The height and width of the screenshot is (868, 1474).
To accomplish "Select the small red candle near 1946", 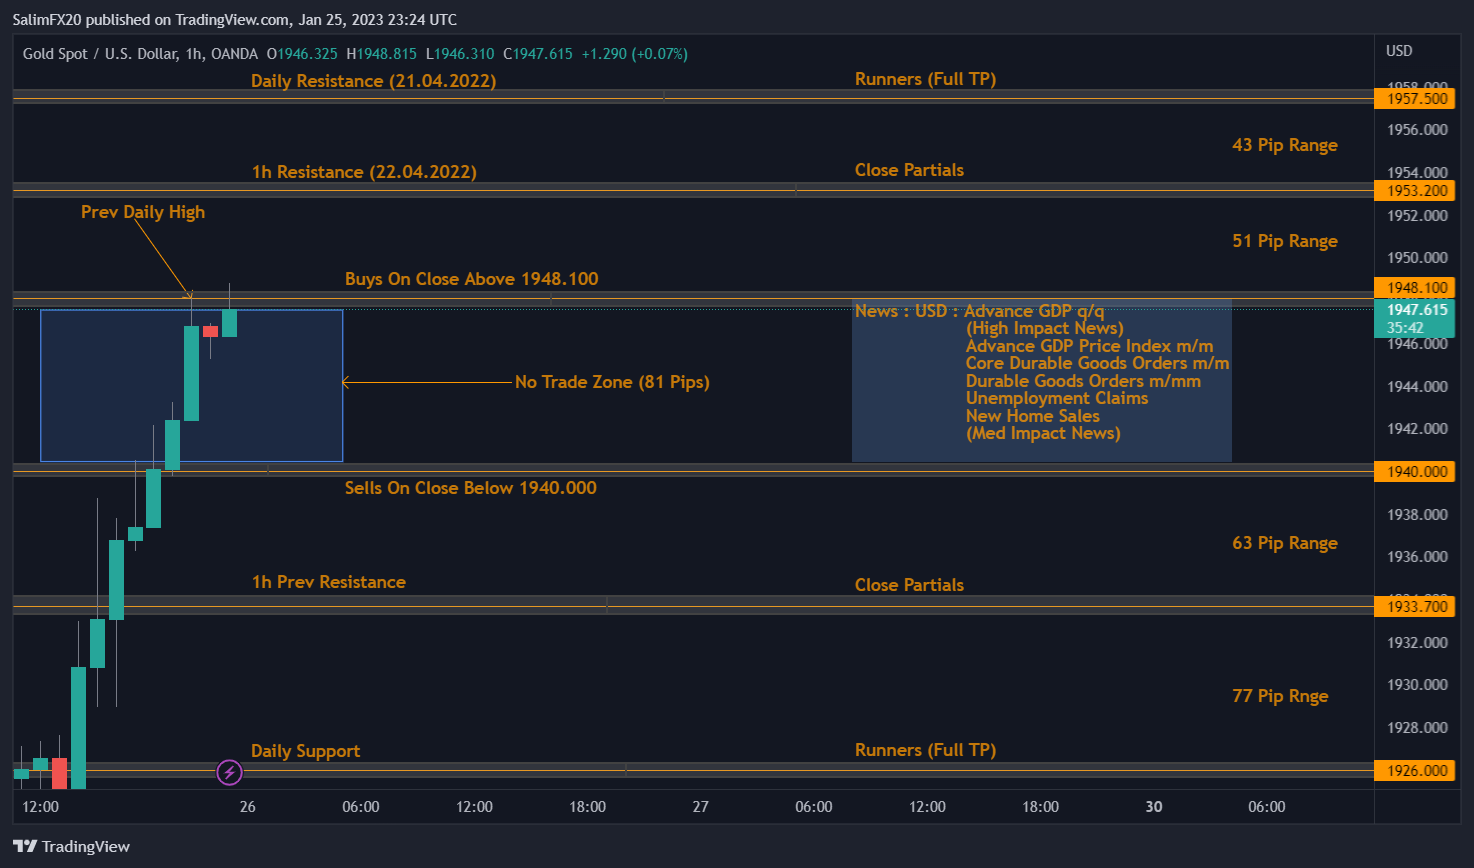I will 210,331.
